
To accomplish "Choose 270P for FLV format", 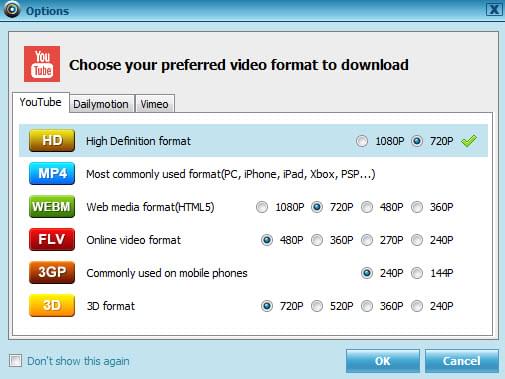I will [x=367, y=240].
